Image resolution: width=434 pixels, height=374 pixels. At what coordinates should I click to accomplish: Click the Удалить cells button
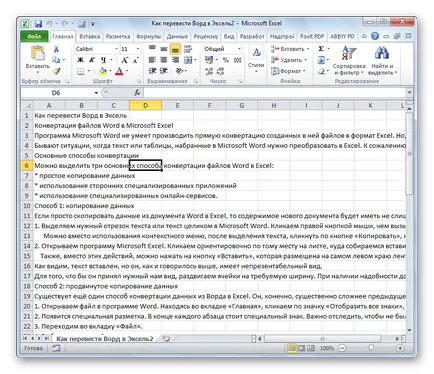pyautogui.click(x=288, y=60)
